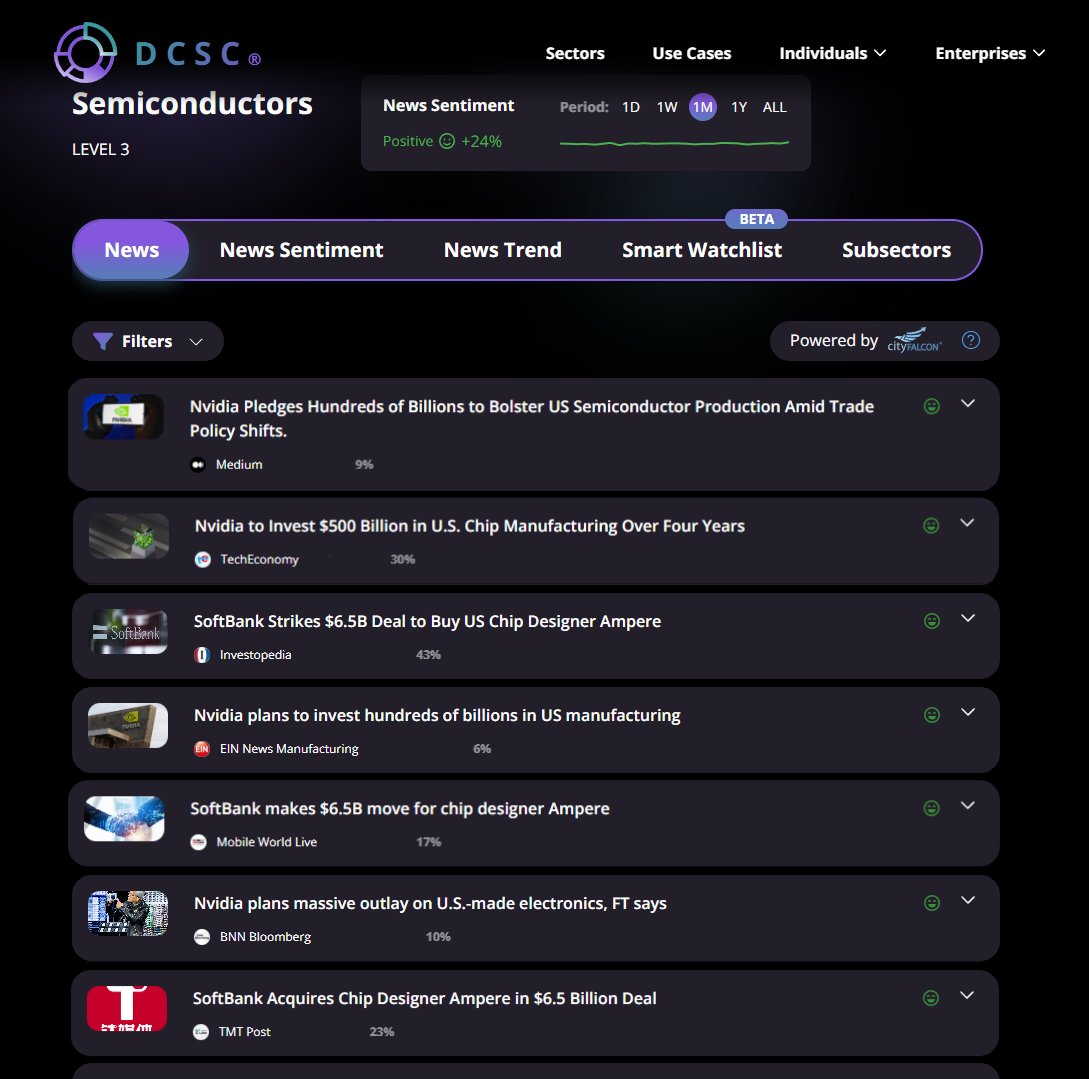Click the CityFalcon logo

click(x=915, y=340)
